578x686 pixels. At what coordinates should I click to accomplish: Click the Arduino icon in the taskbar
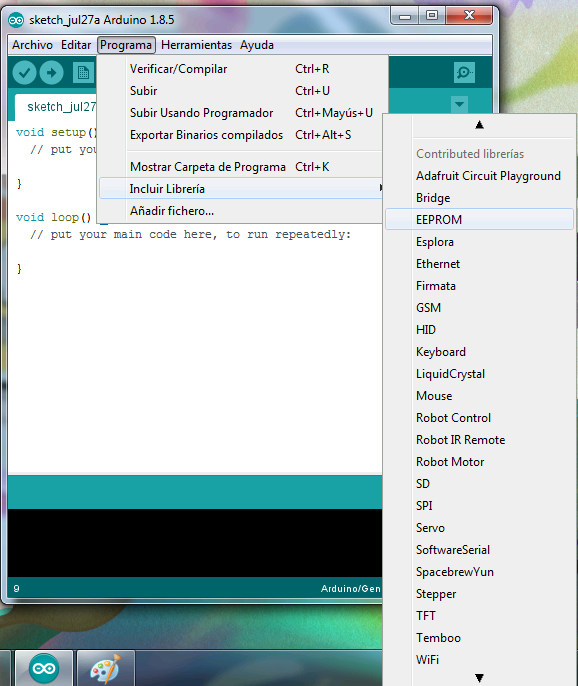point(44,668)
